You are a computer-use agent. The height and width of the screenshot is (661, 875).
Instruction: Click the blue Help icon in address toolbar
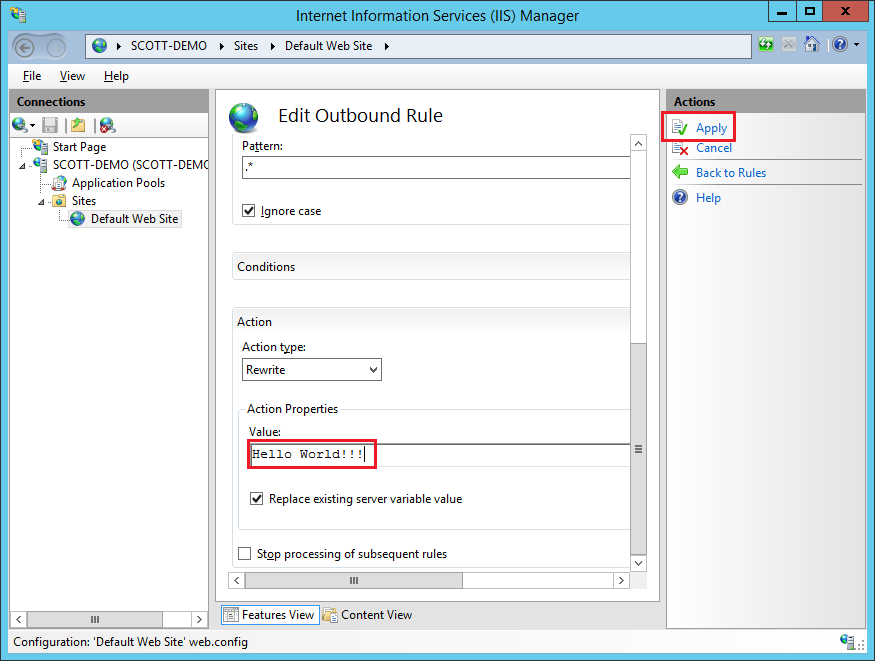[x=839, y=45]
